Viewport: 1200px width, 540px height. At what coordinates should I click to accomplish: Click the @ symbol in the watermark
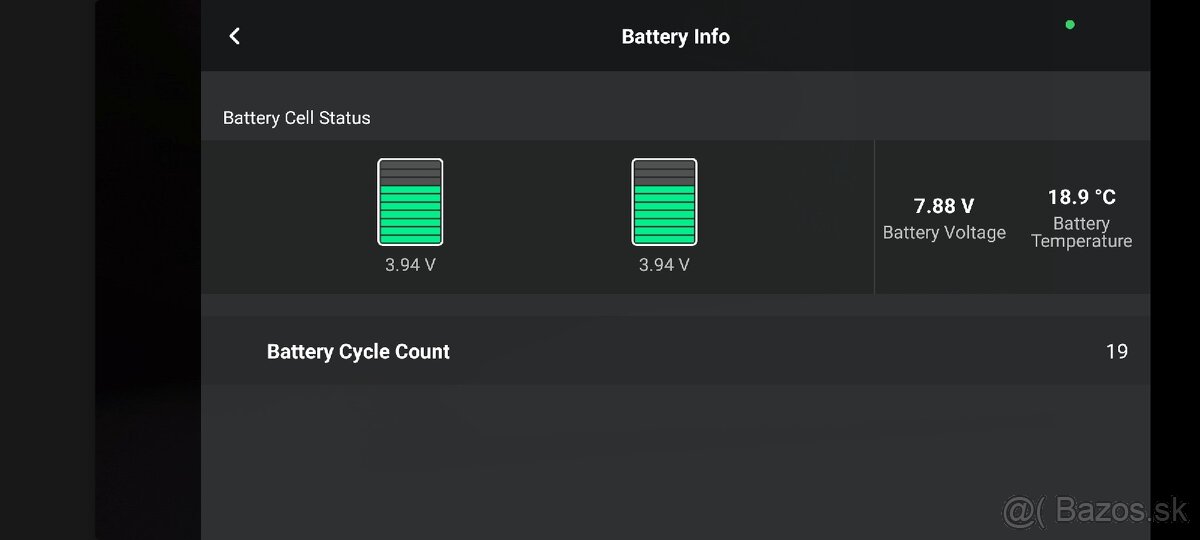(1019, 512)
